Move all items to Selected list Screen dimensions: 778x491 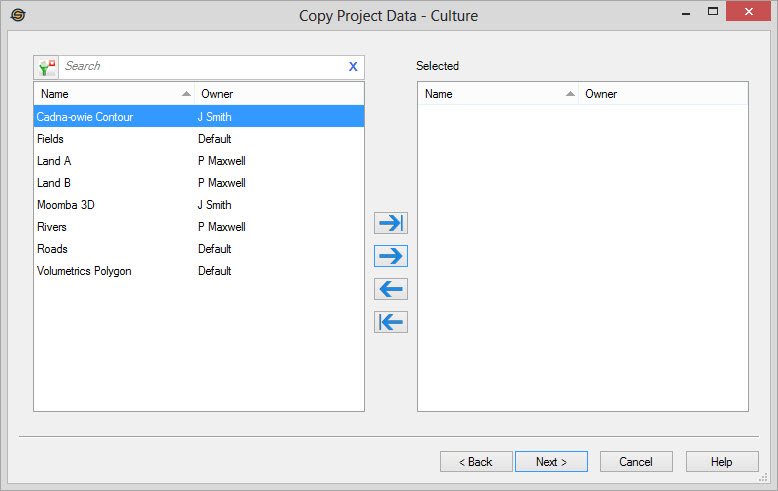coord(391,223)
